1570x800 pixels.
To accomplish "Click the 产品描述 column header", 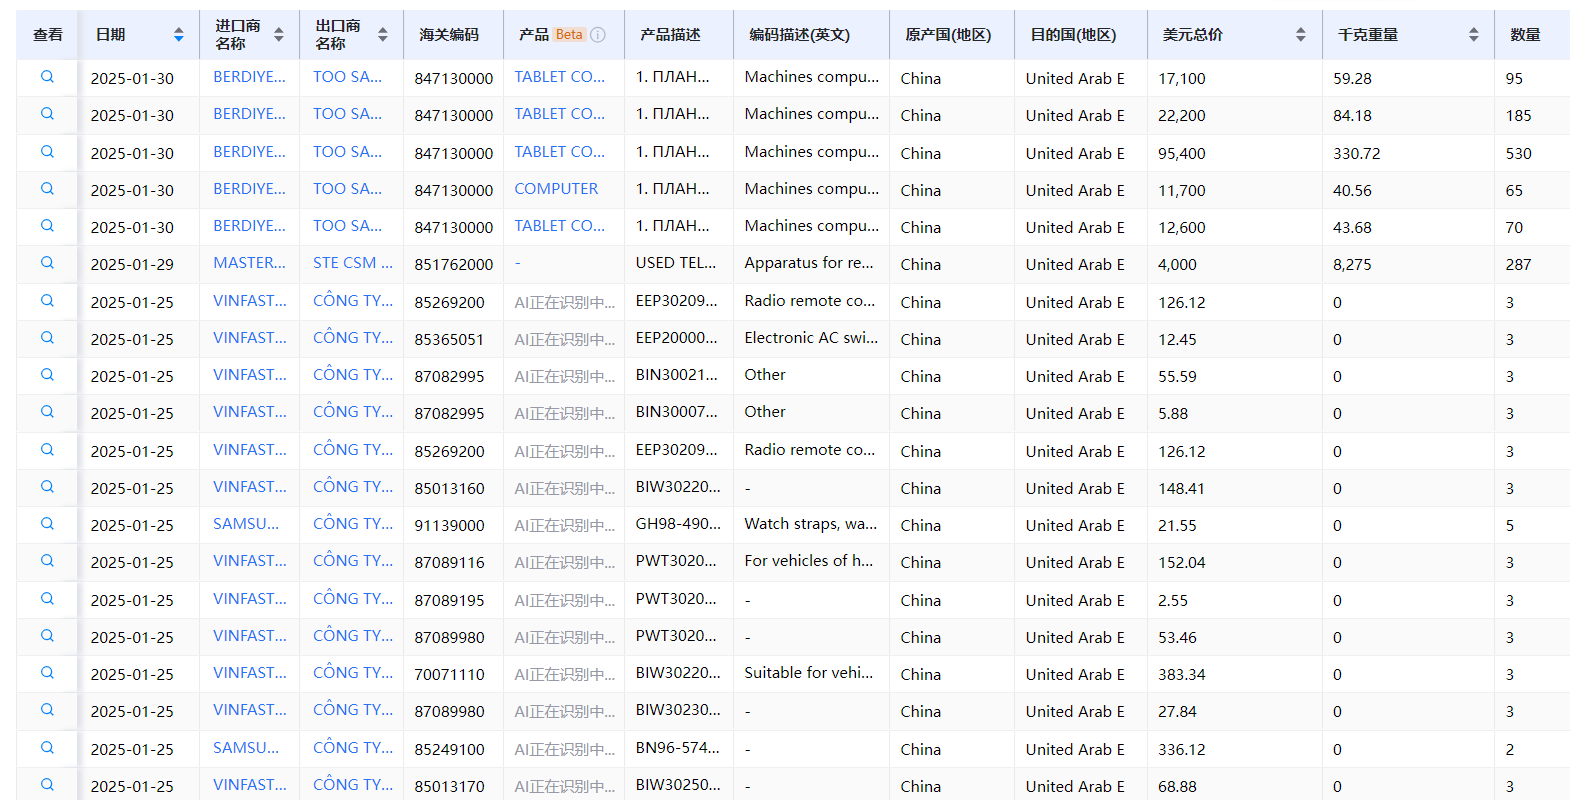I will [x=670, y=35].
